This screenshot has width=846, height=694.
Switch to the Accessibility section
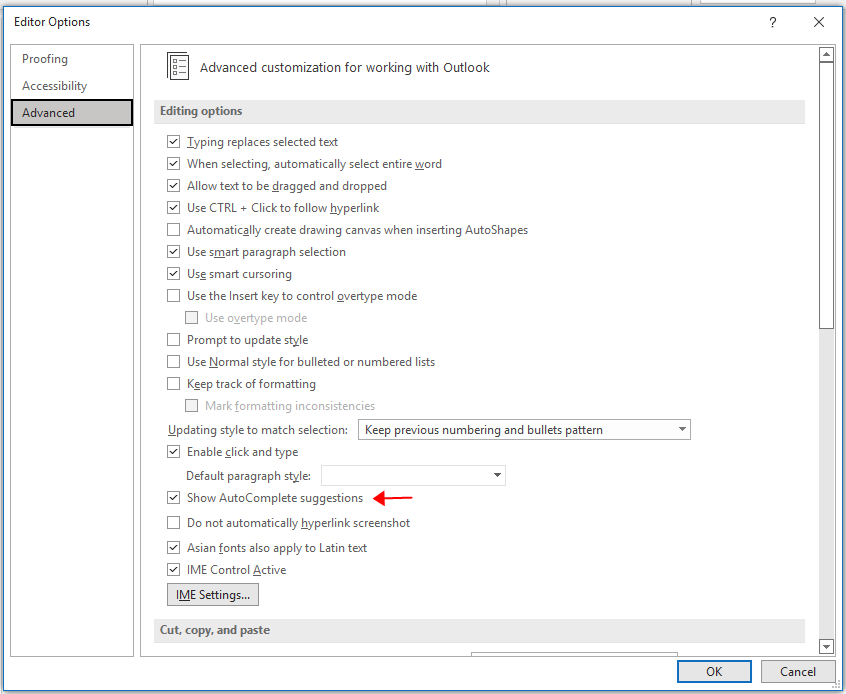point(54,86)
